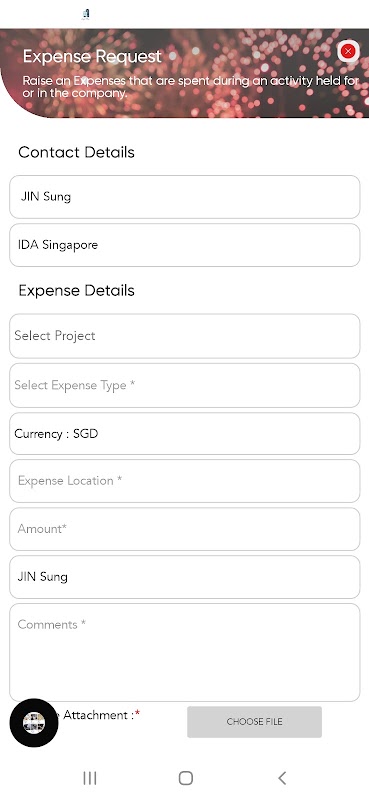Tap the Amount input field
369x800 pixels.
coord(185,529)
